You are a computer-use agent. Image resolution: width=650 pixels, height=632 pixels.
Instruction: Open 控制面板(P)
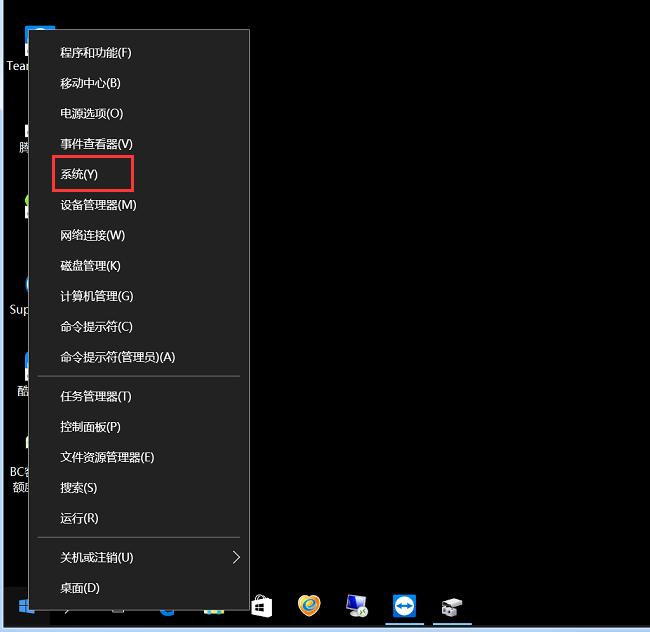coord(139,427)
